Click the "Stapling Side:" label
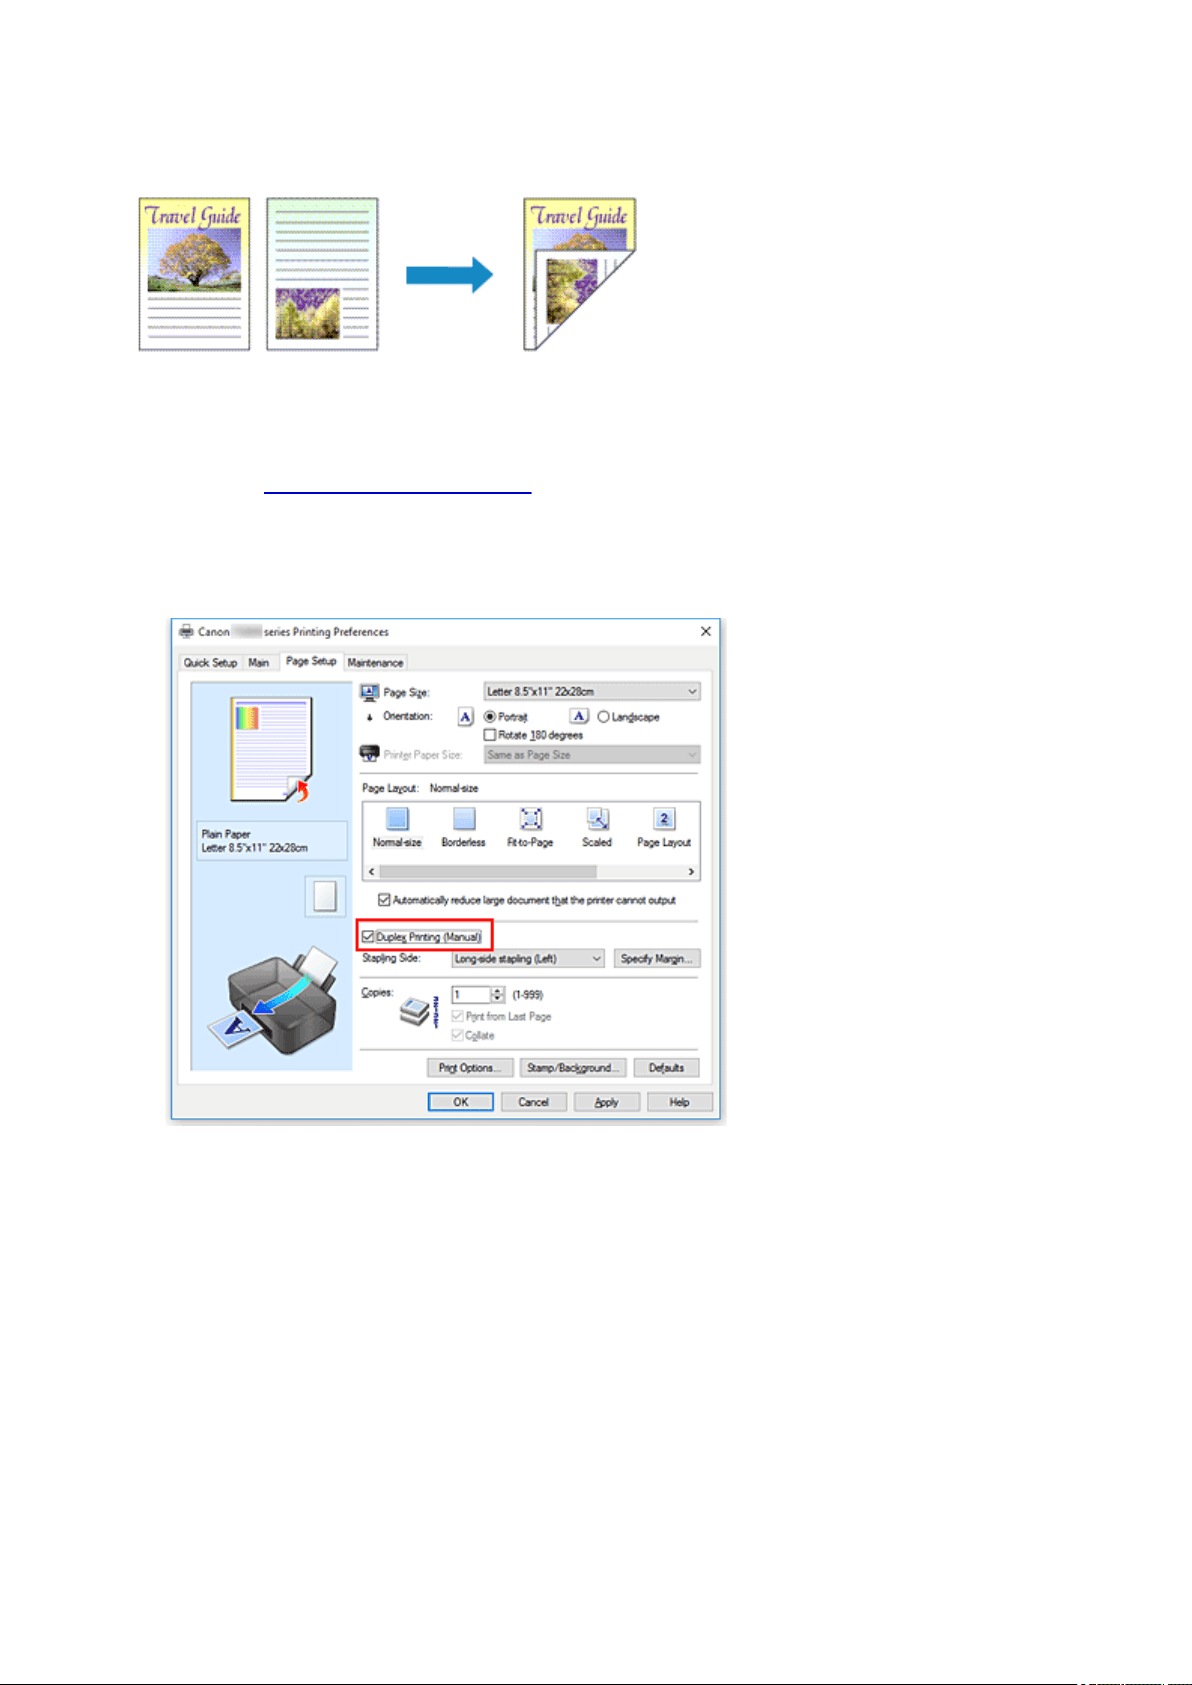The height and width of the screenshot is (1685, 1192). [392, 958]
